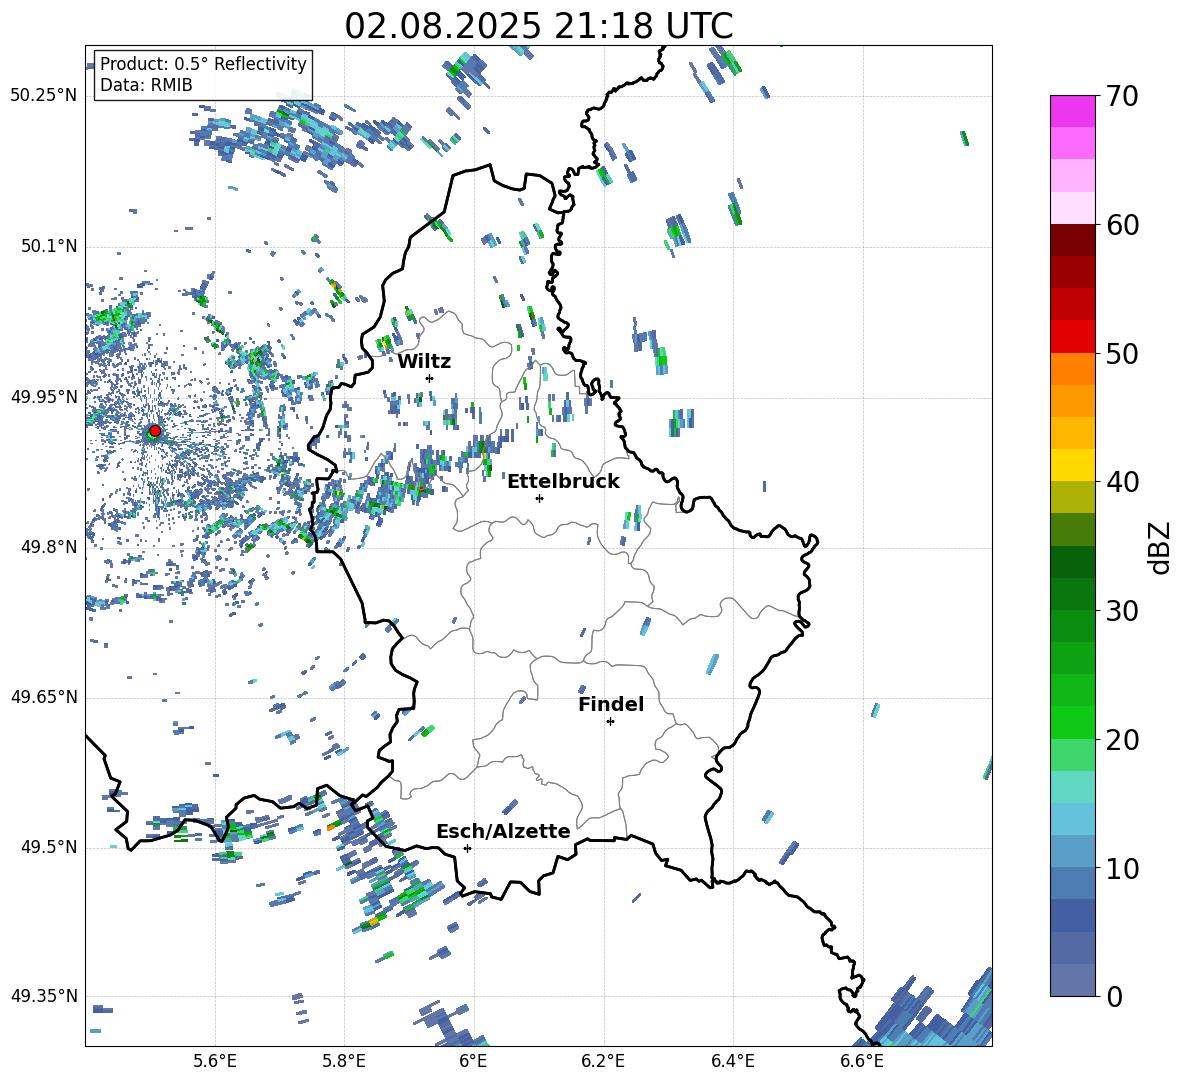Click the red radar site marker
The height and width of the screenshot is (1081, 1184).
coord(155,431)
